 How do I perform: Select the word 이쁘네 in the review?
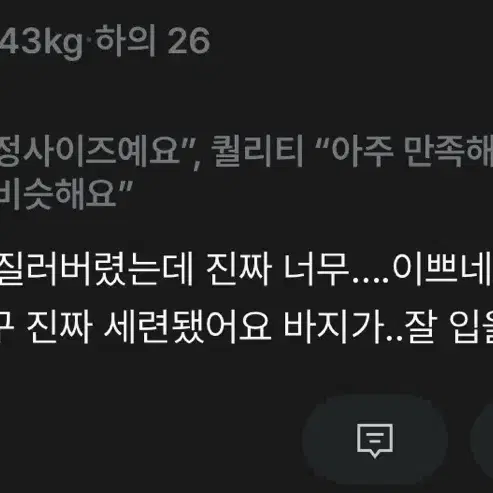coord(443,269)
